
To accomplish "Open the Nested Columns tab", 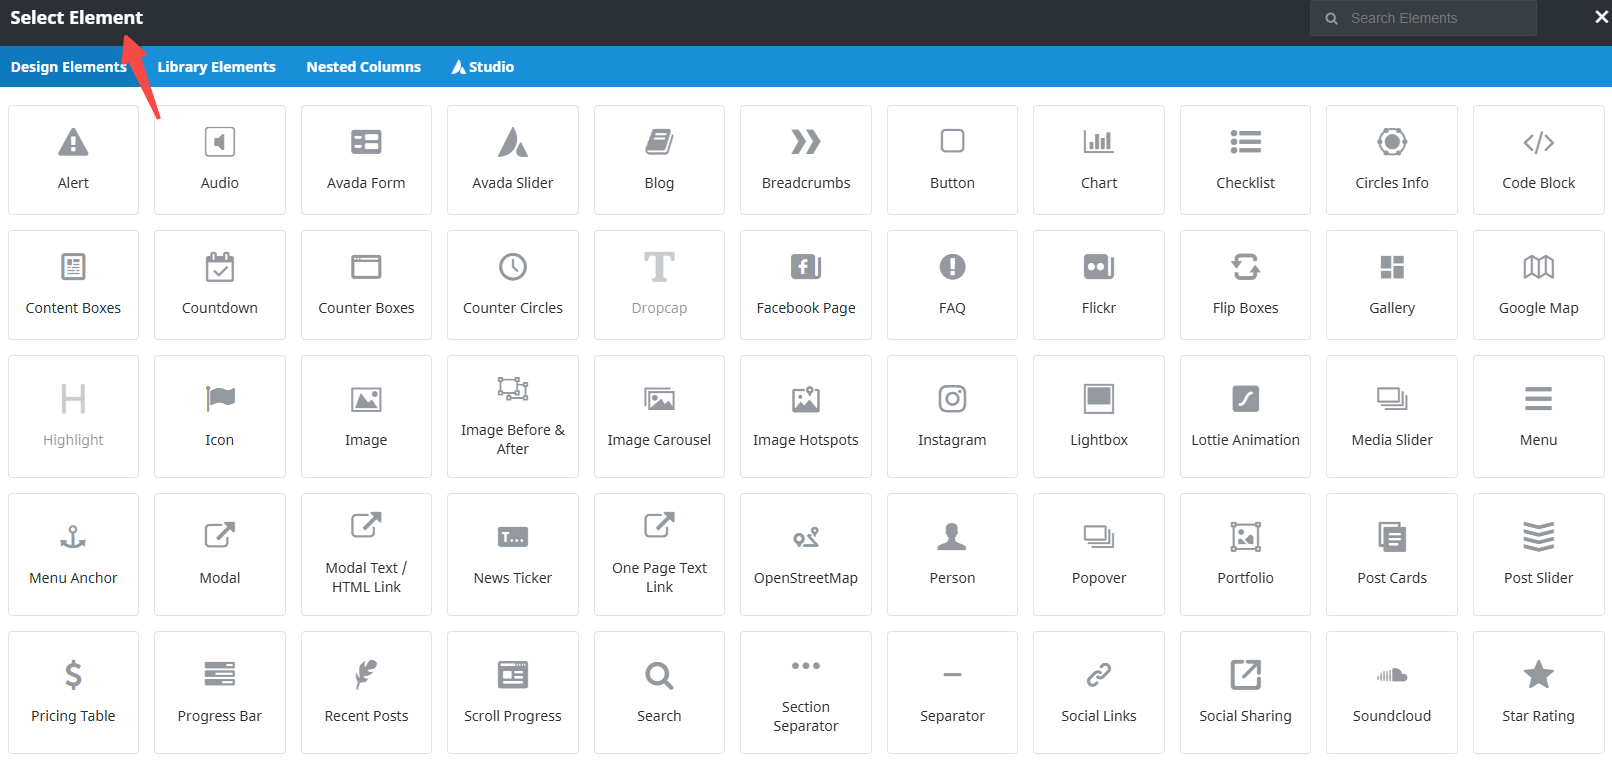I will (363, 67).
